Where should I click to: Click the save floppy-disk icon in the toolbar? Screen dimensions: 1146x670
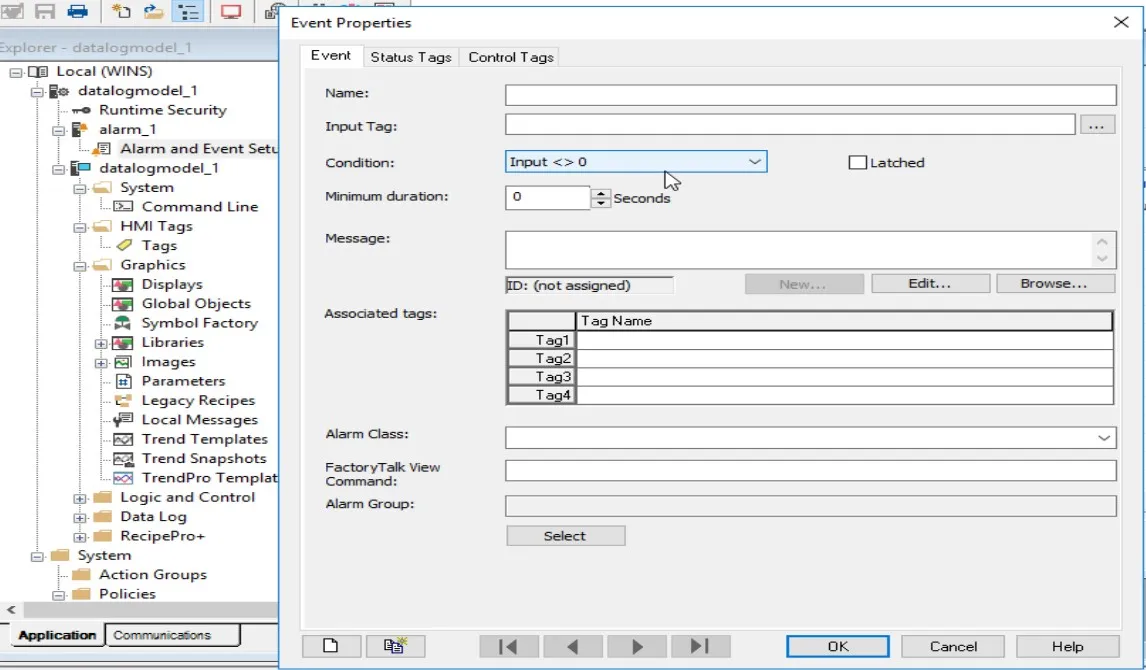(45, 11)
